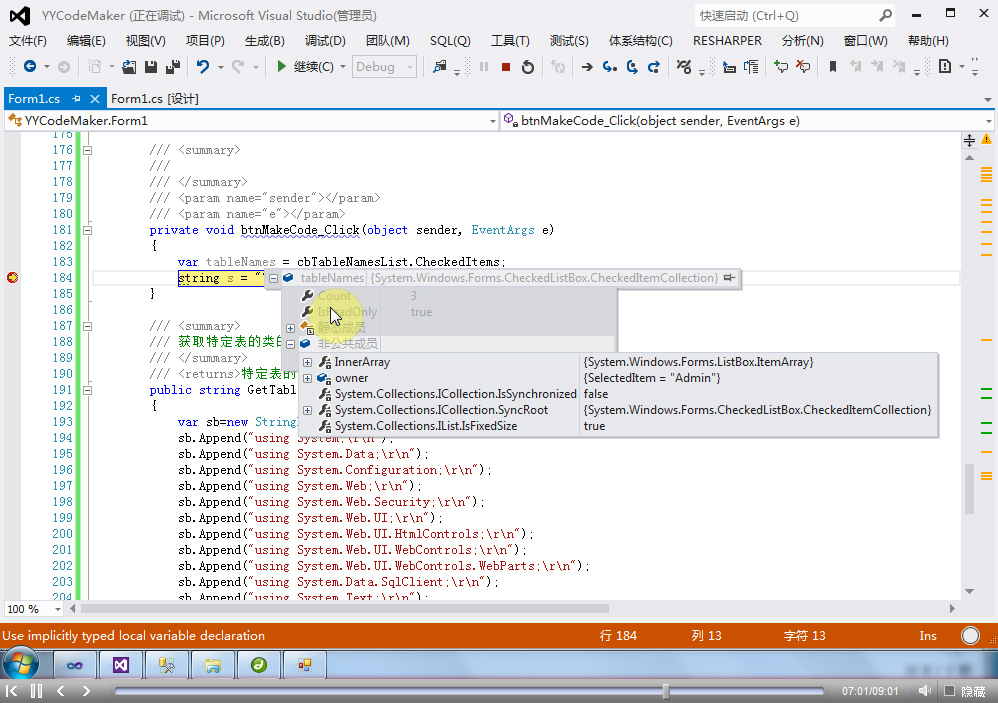This screenshot has width=998, height=703.
Task: Move the video progress slider handle
Action: click(666, 691)
